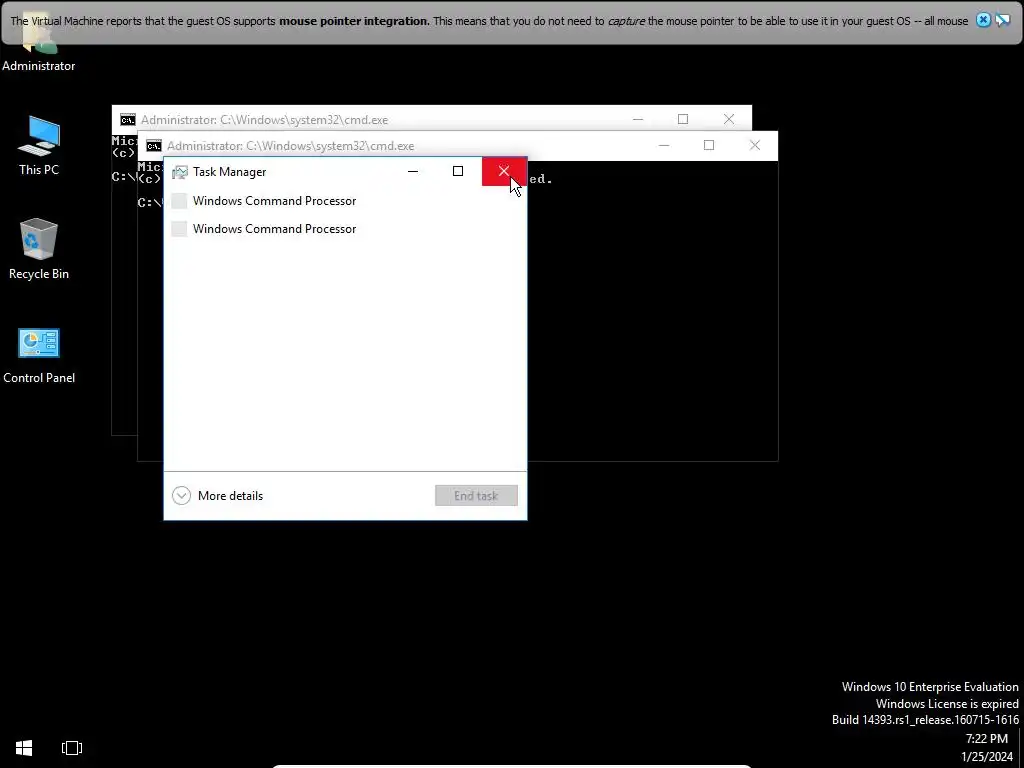Click the front cmd.exe window title text
The height and width of the screenshot is (768, 1024).
point(291,146)
